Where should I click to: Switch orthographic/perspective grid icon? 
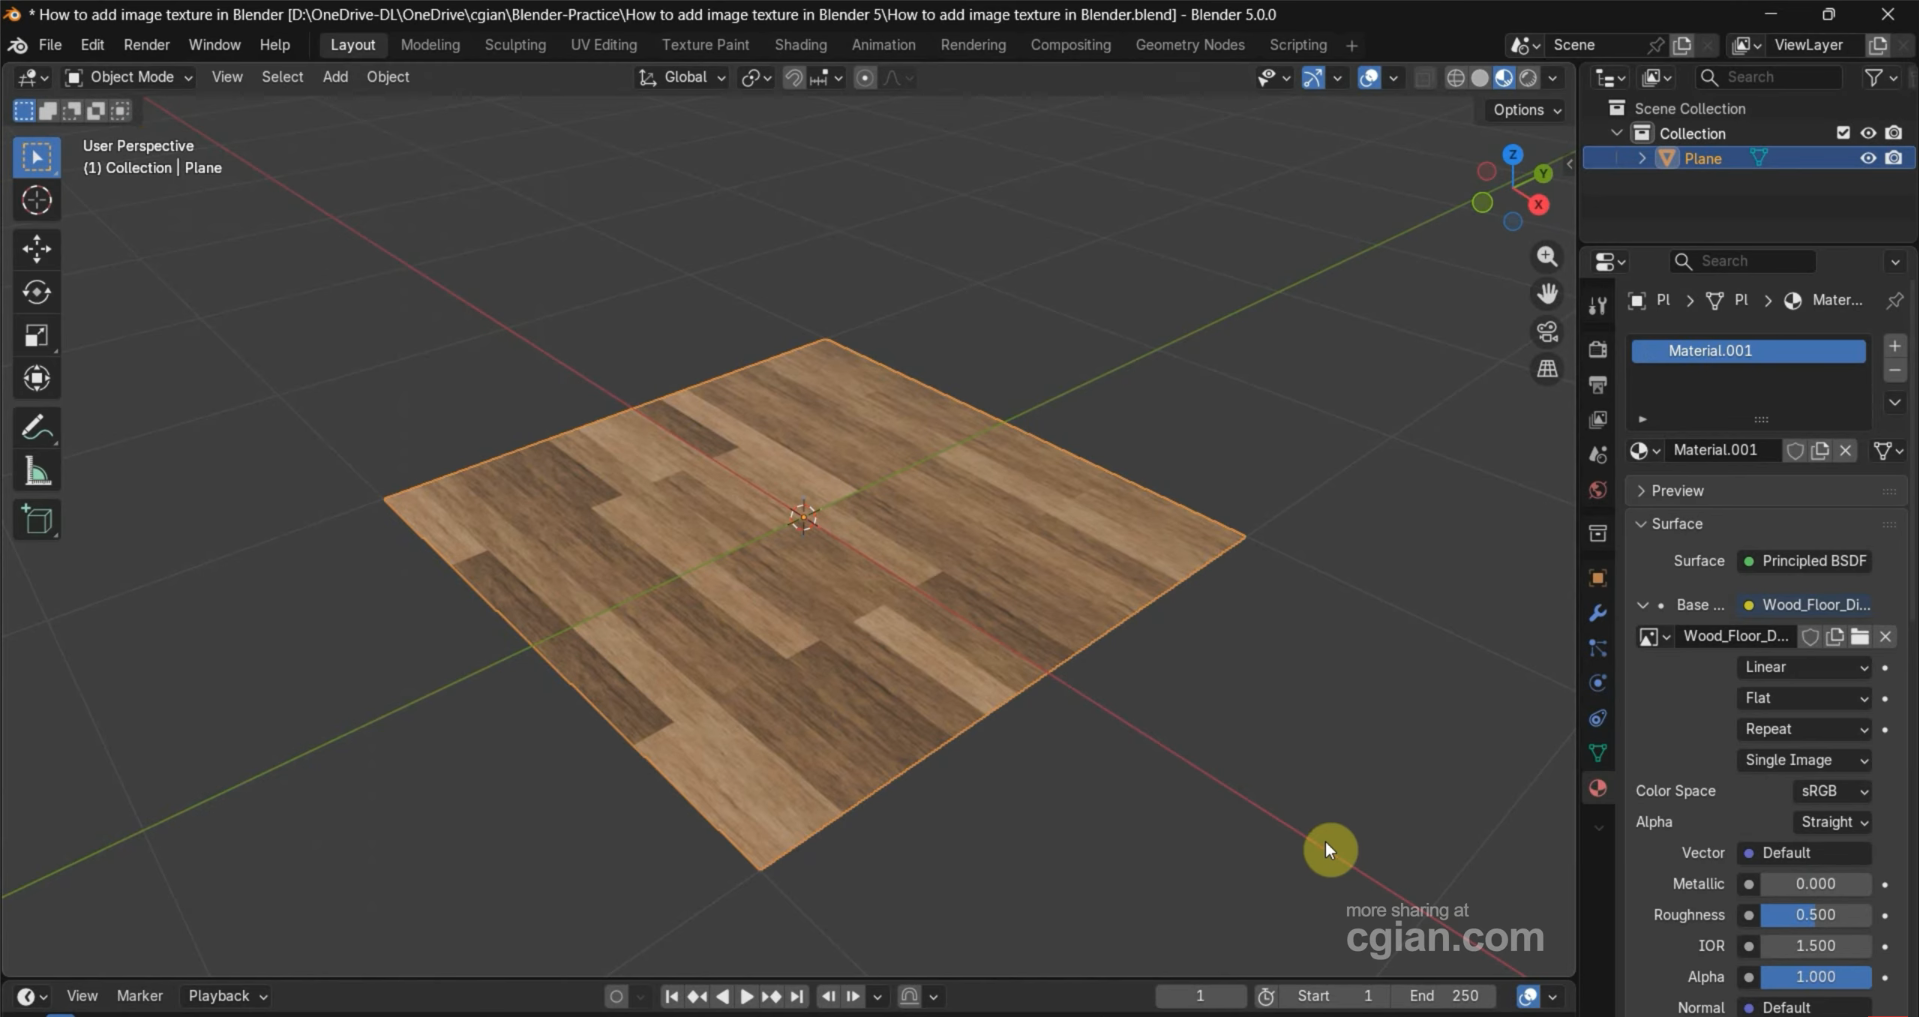(1547, 369)
